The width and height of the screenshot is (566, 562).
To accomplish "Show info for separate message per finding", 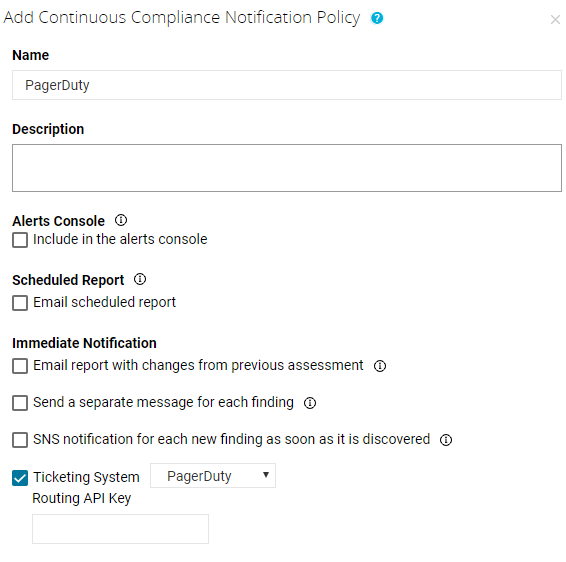I will pyautogui.click(x=310, y=403).
